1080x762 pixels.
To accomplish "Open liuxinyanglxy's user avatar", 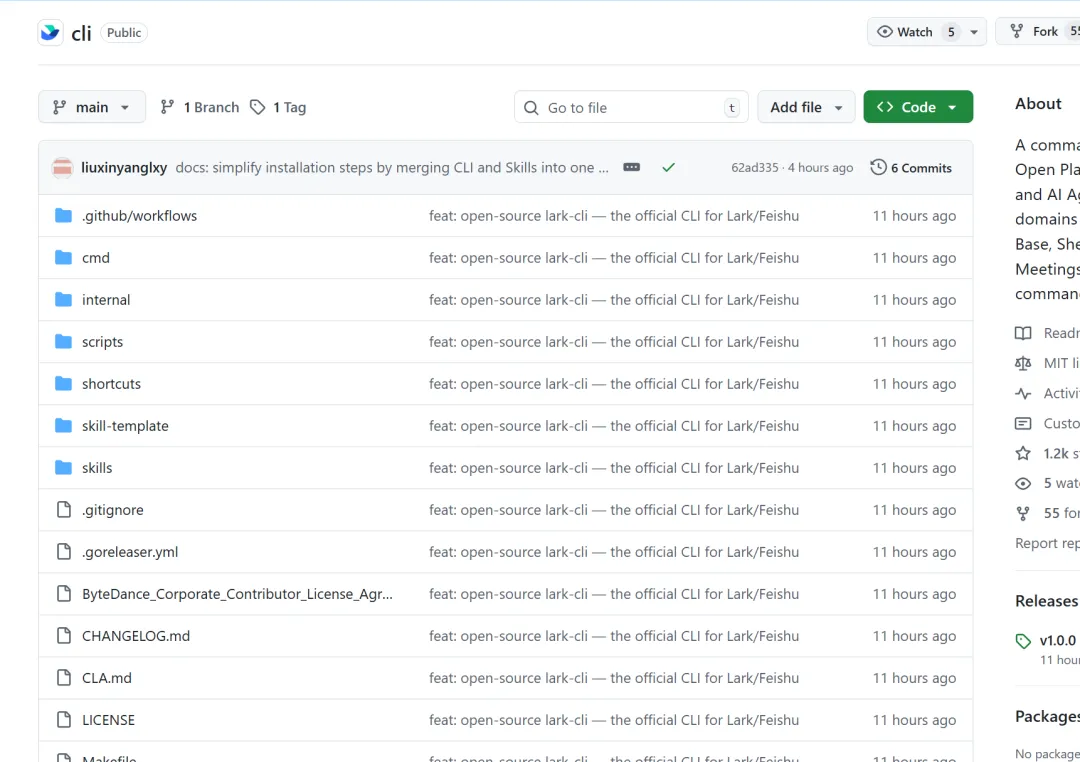I will tap(62, 167).
